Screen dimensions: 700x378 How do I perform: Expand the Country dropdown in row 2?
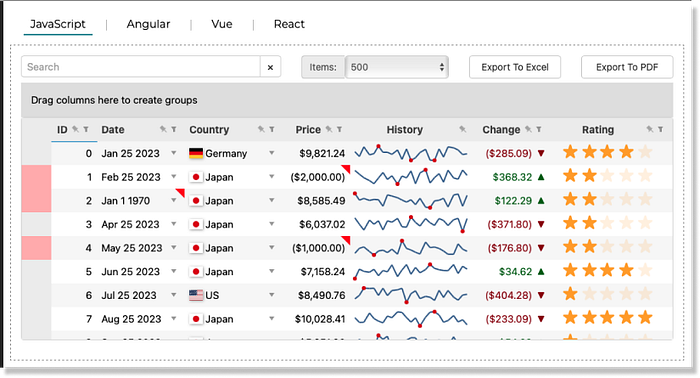click(x=271, y=200)
